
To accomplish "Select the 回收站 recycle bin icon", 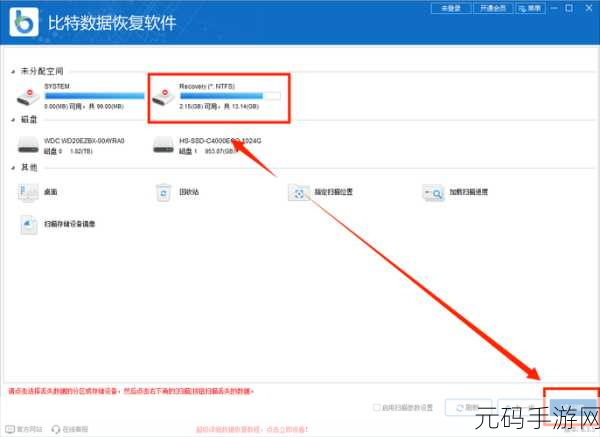I will pos(163,192).
